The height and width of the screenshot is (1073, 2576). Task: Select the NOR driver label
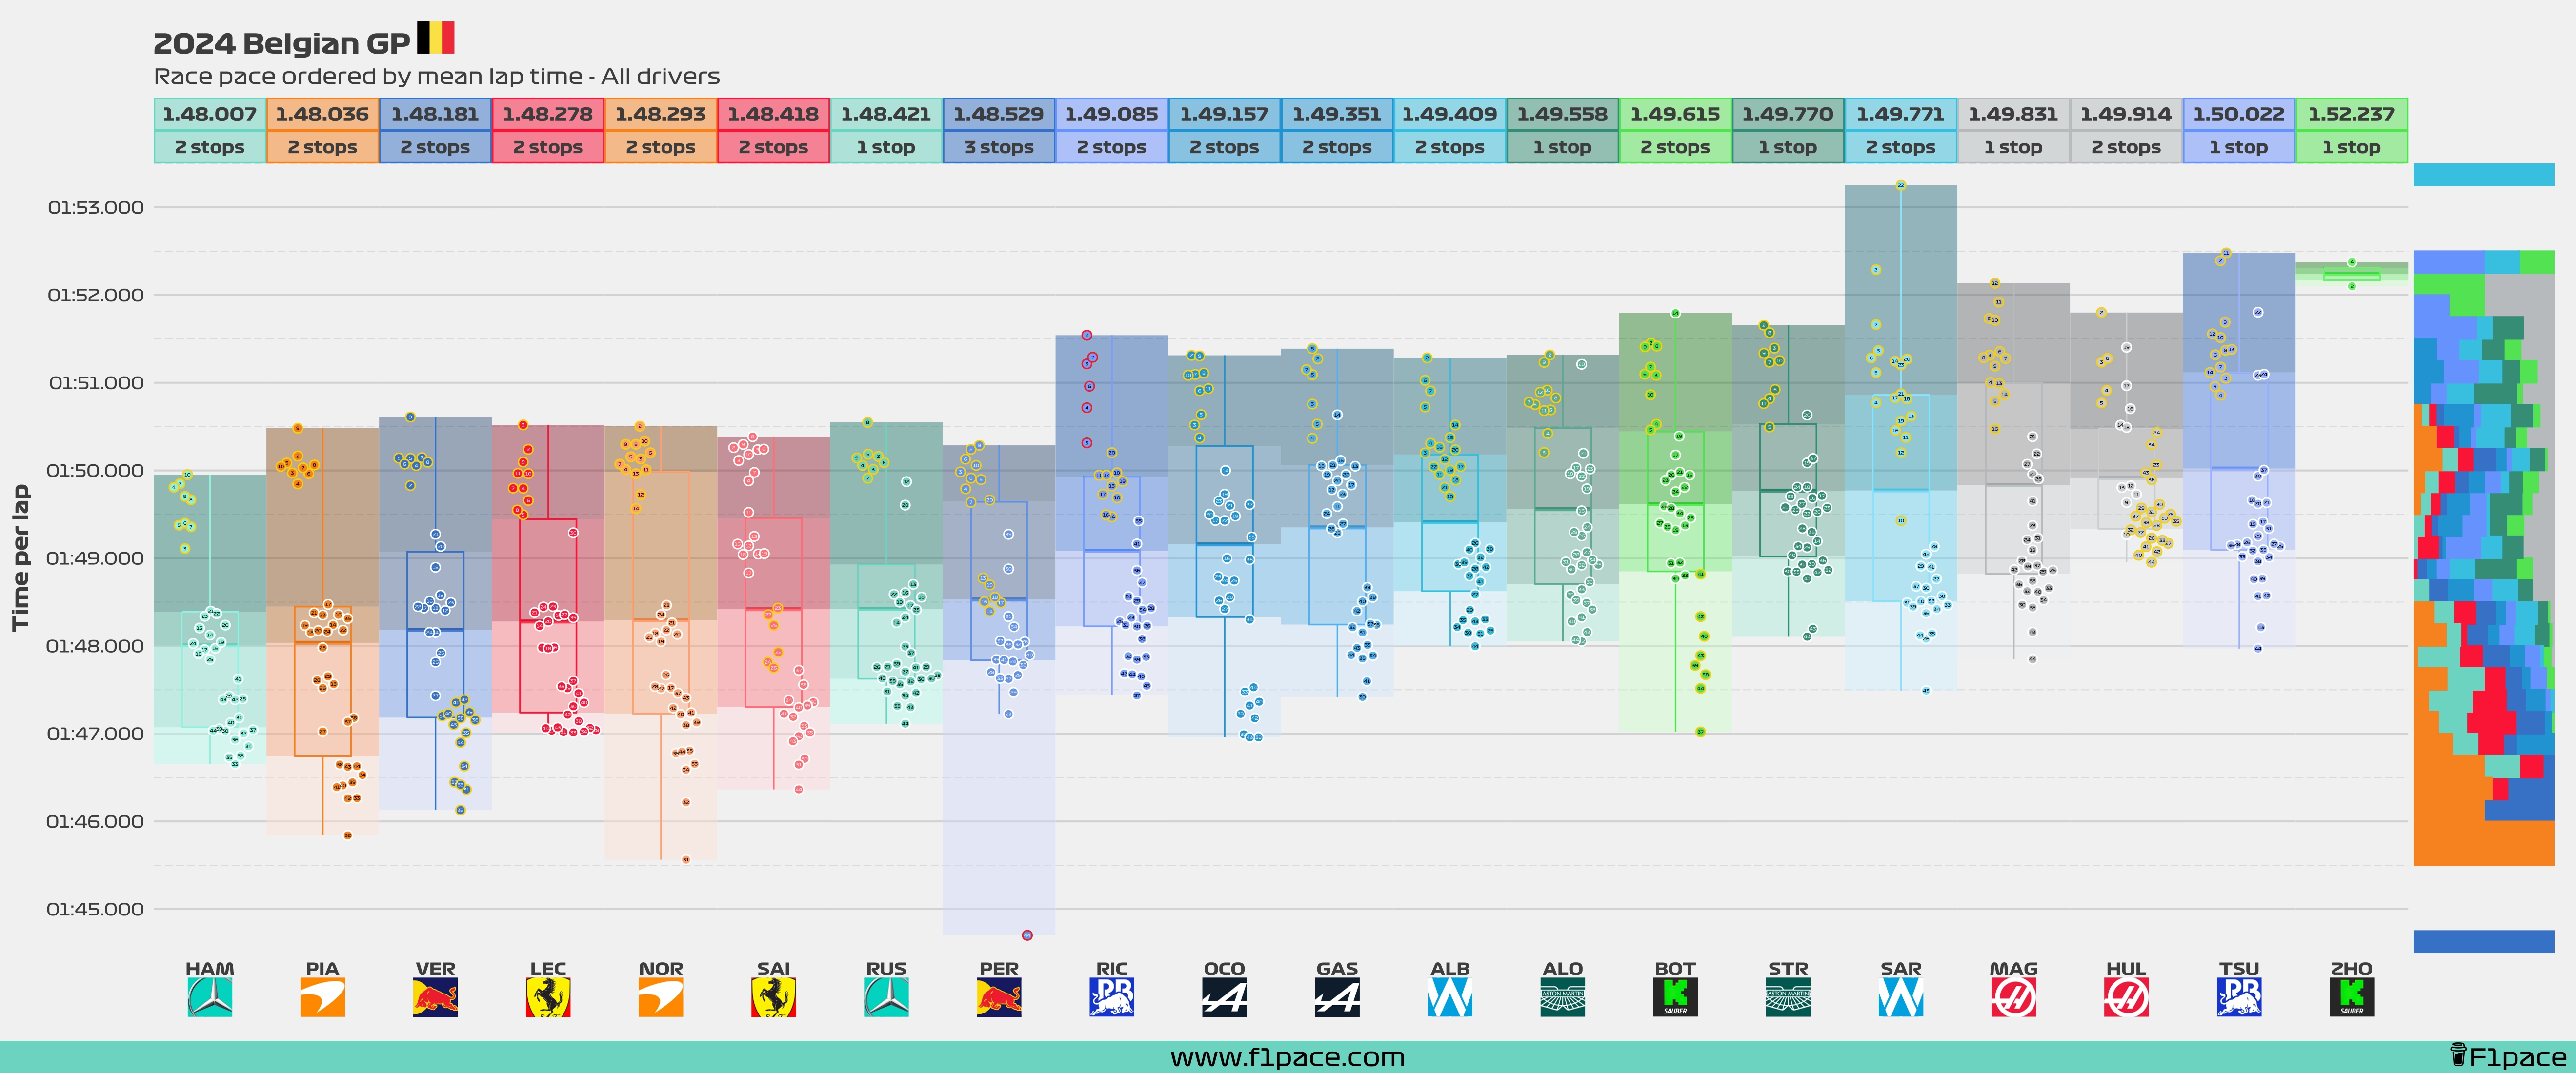coord(661,968)
